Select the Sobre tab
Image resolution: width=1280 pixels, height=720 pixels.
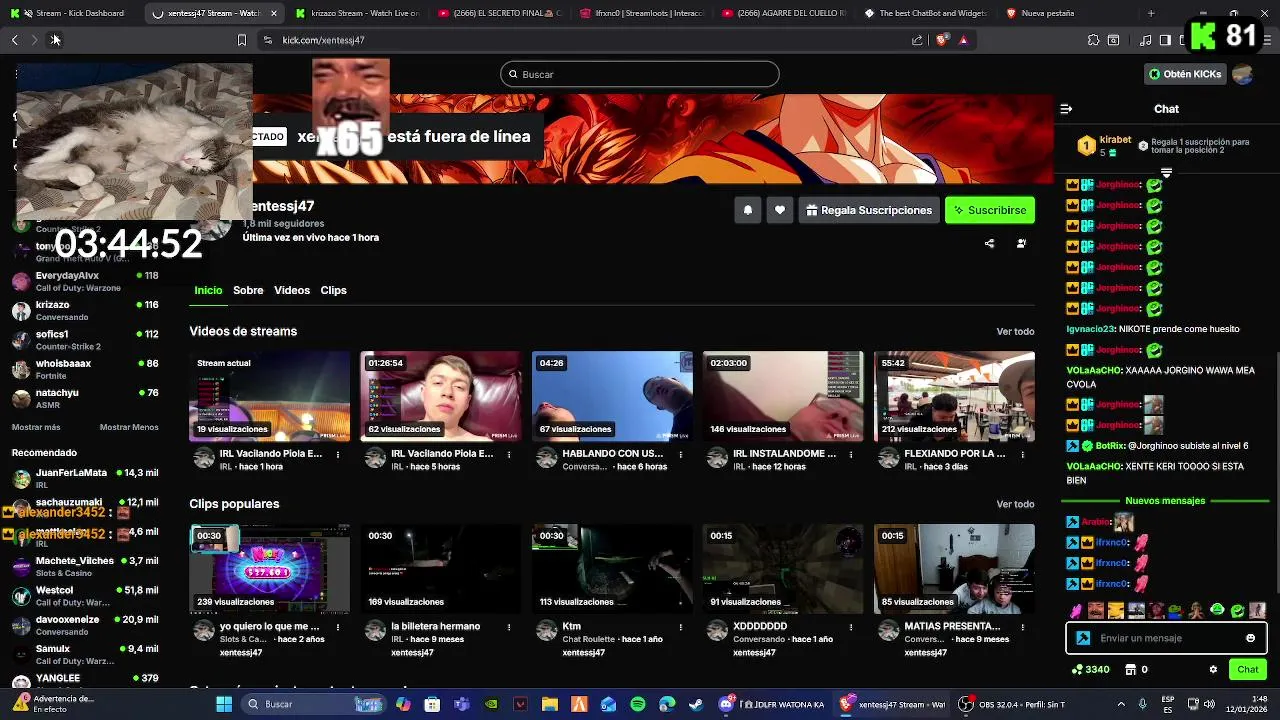(x=248, y=290)
